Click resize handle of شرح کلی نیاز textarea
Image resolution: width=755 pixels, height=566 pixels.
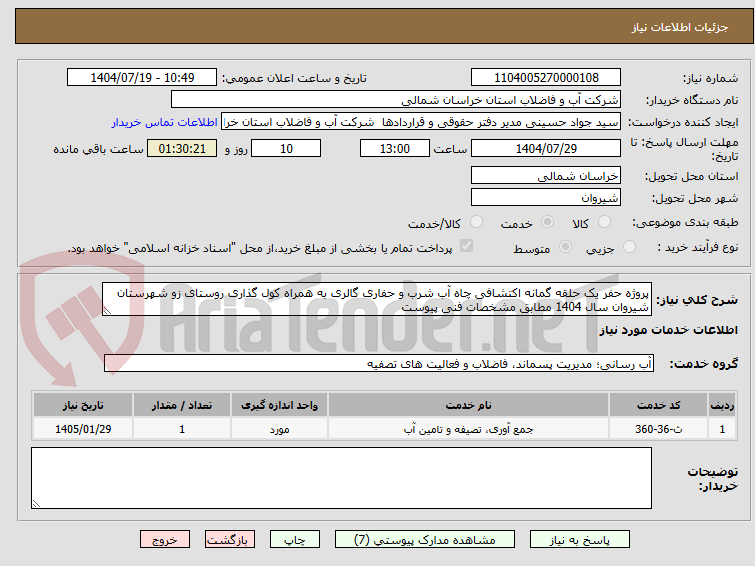(x=107, y=311)
